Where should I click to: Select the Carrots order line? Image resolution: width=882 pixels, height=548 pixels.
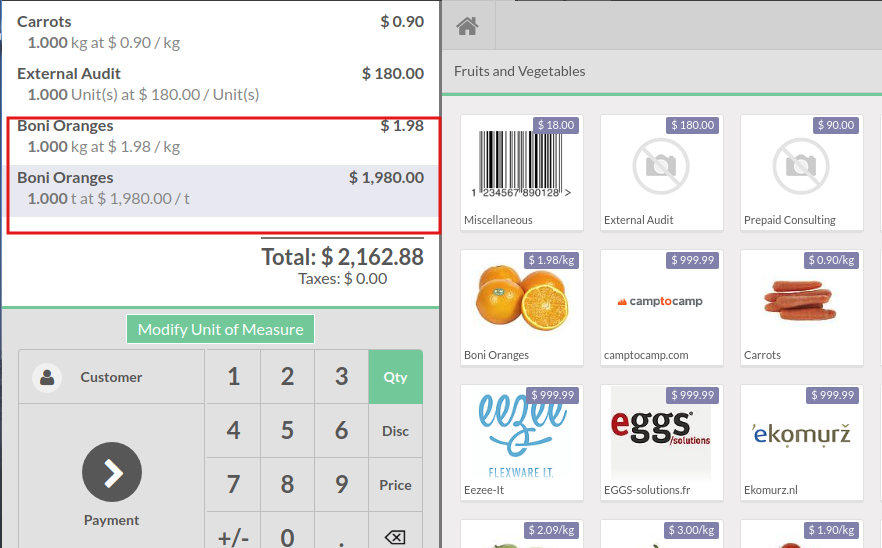[220, 32]
